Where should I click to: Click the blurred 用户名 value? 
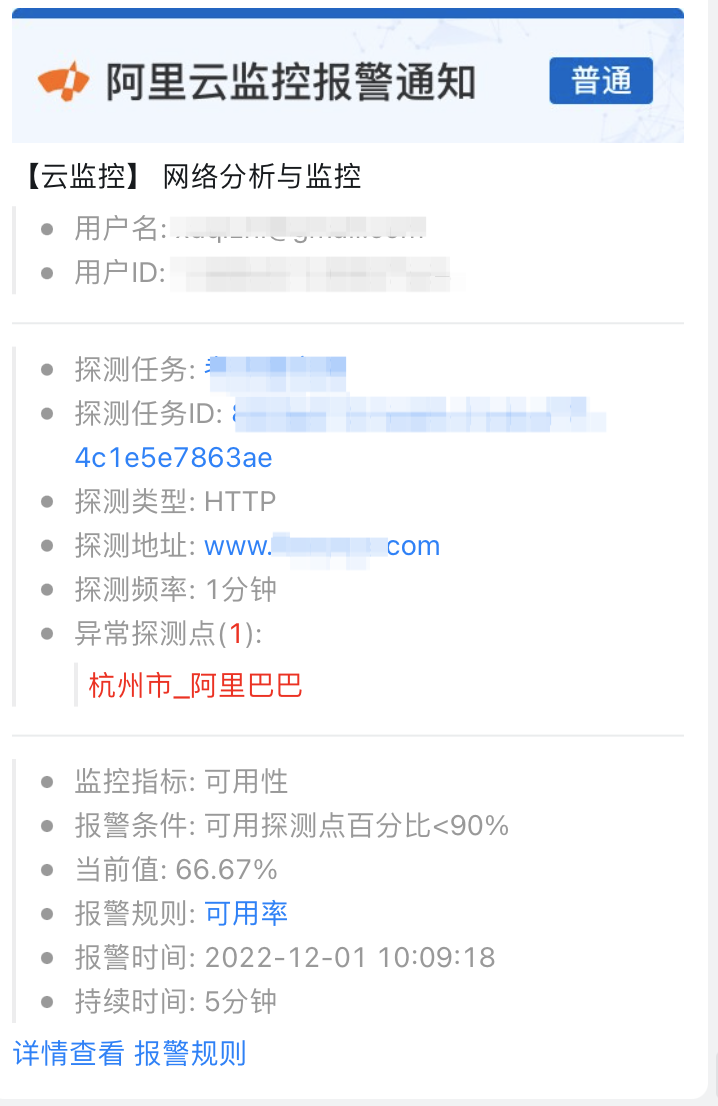(298, 229)
